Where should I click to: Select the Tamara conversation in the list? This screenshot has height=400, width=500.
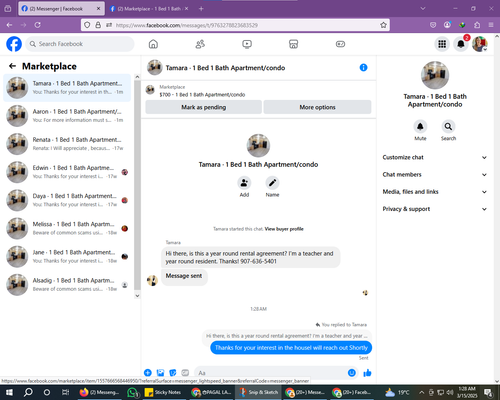point(67,88)
